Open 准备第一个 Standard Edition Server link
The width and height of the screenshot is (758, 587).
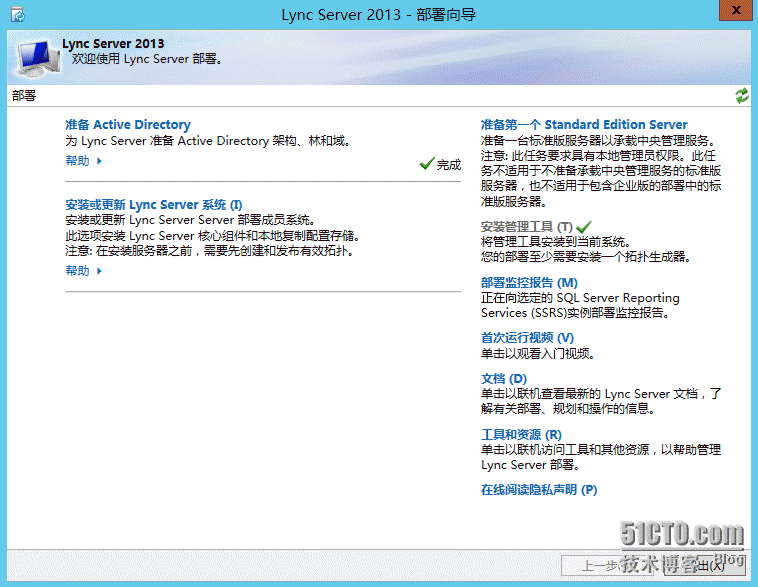coord(583,125)
